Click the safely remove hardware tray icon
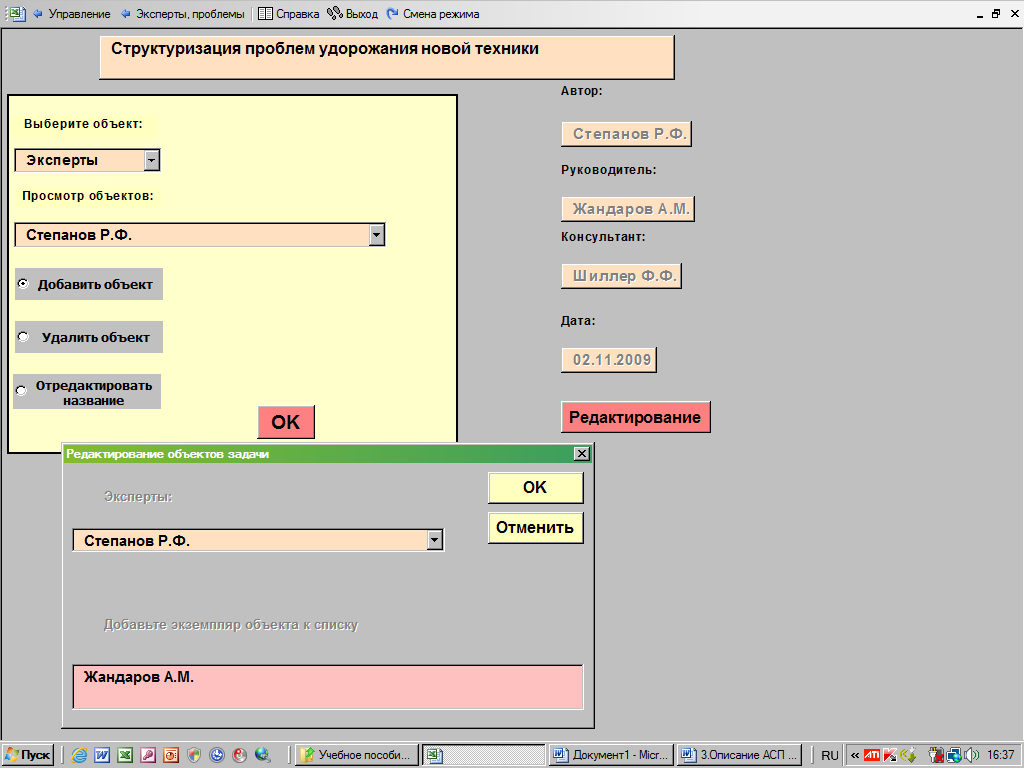The image size is (1024, 768). coord(936,755)
